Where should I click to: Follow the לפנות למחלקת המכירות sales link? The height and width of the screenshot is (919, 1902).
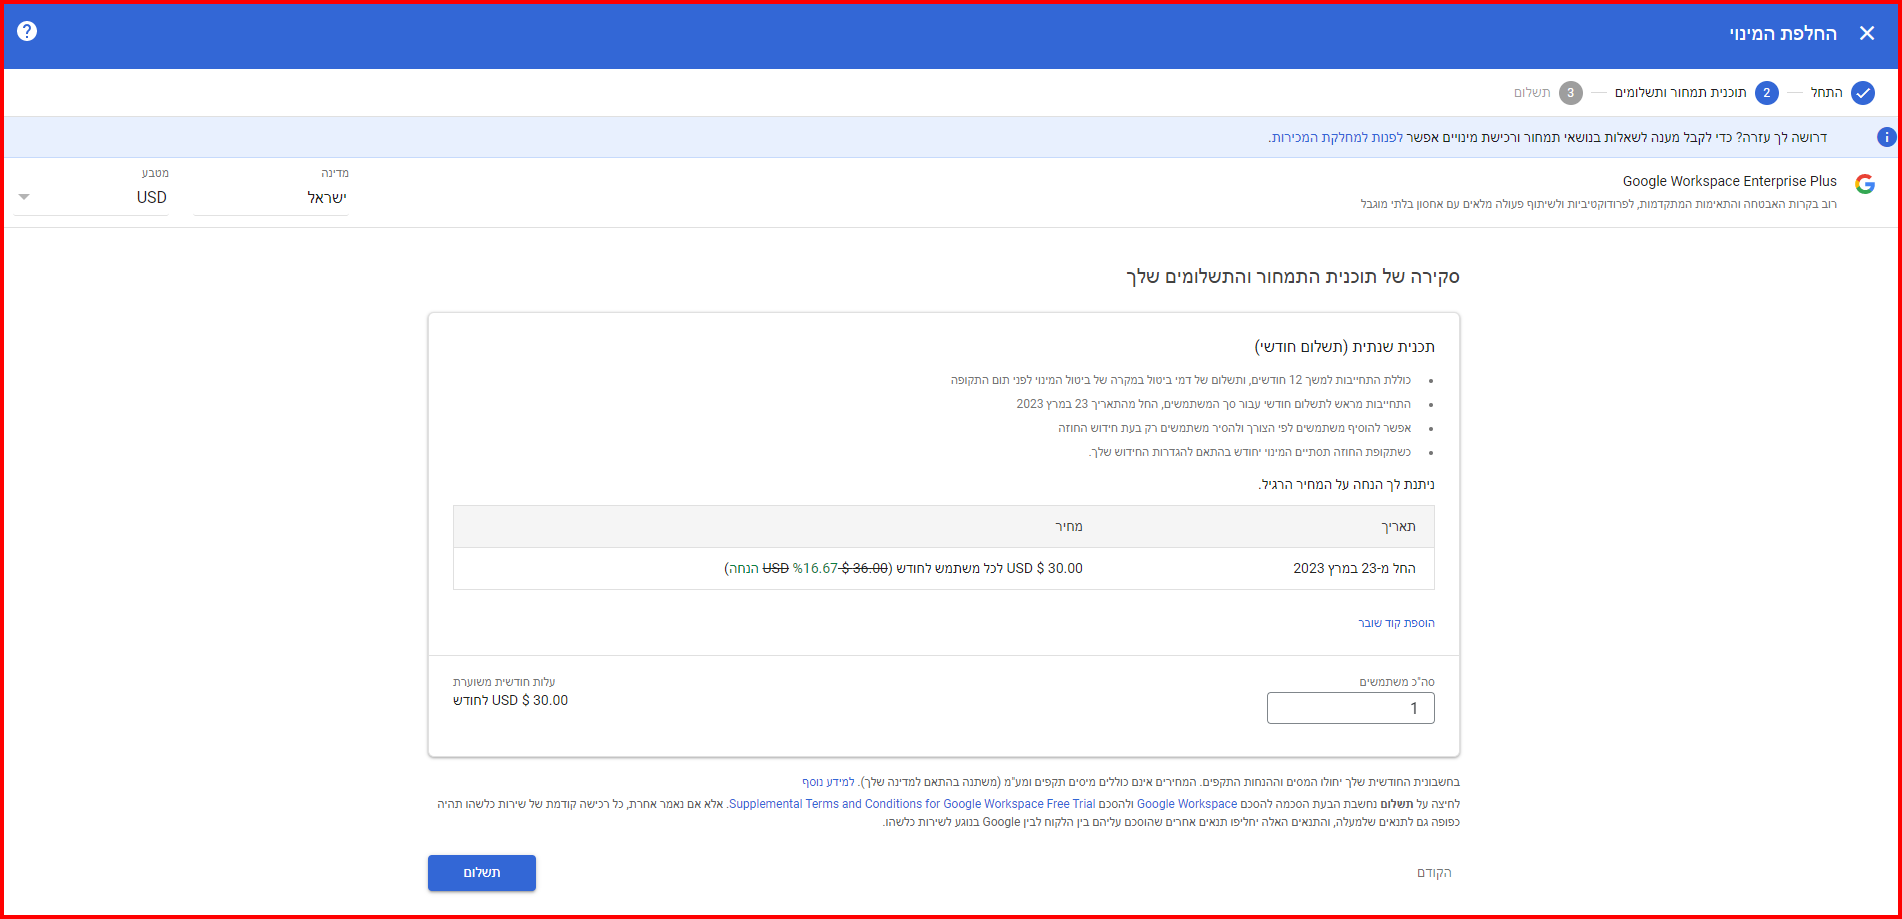click(1337, 137)
